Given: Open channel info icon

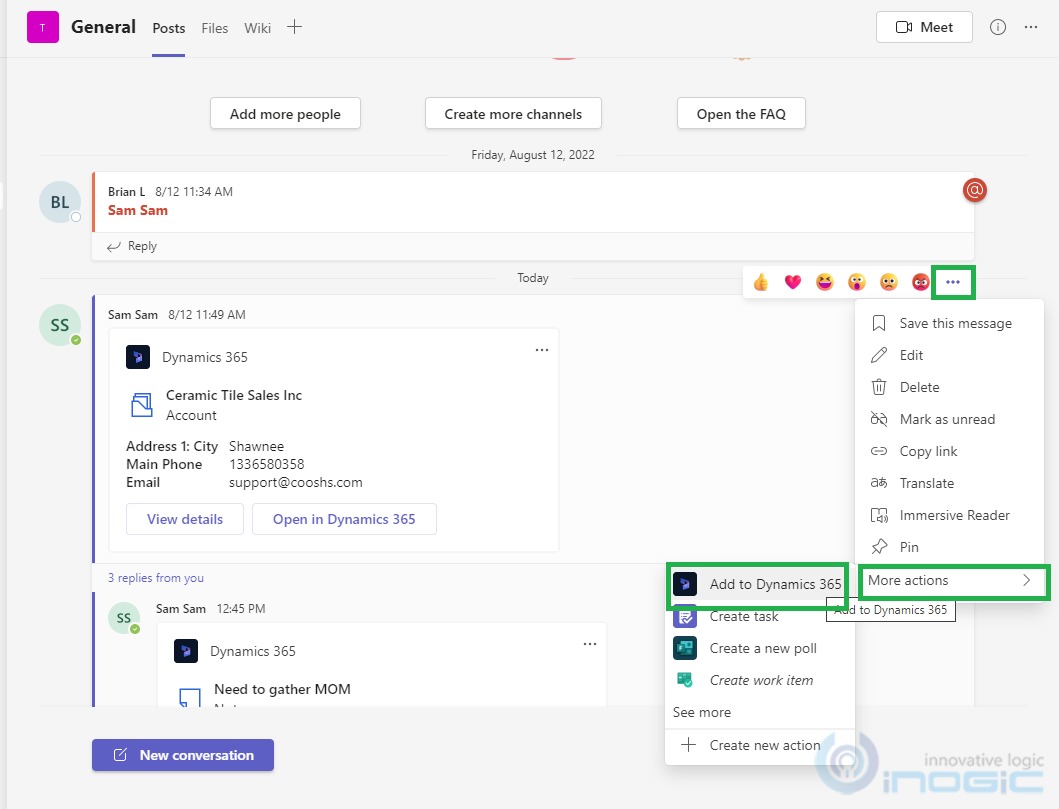Looking at the screenshot, I should click(998, 27).
